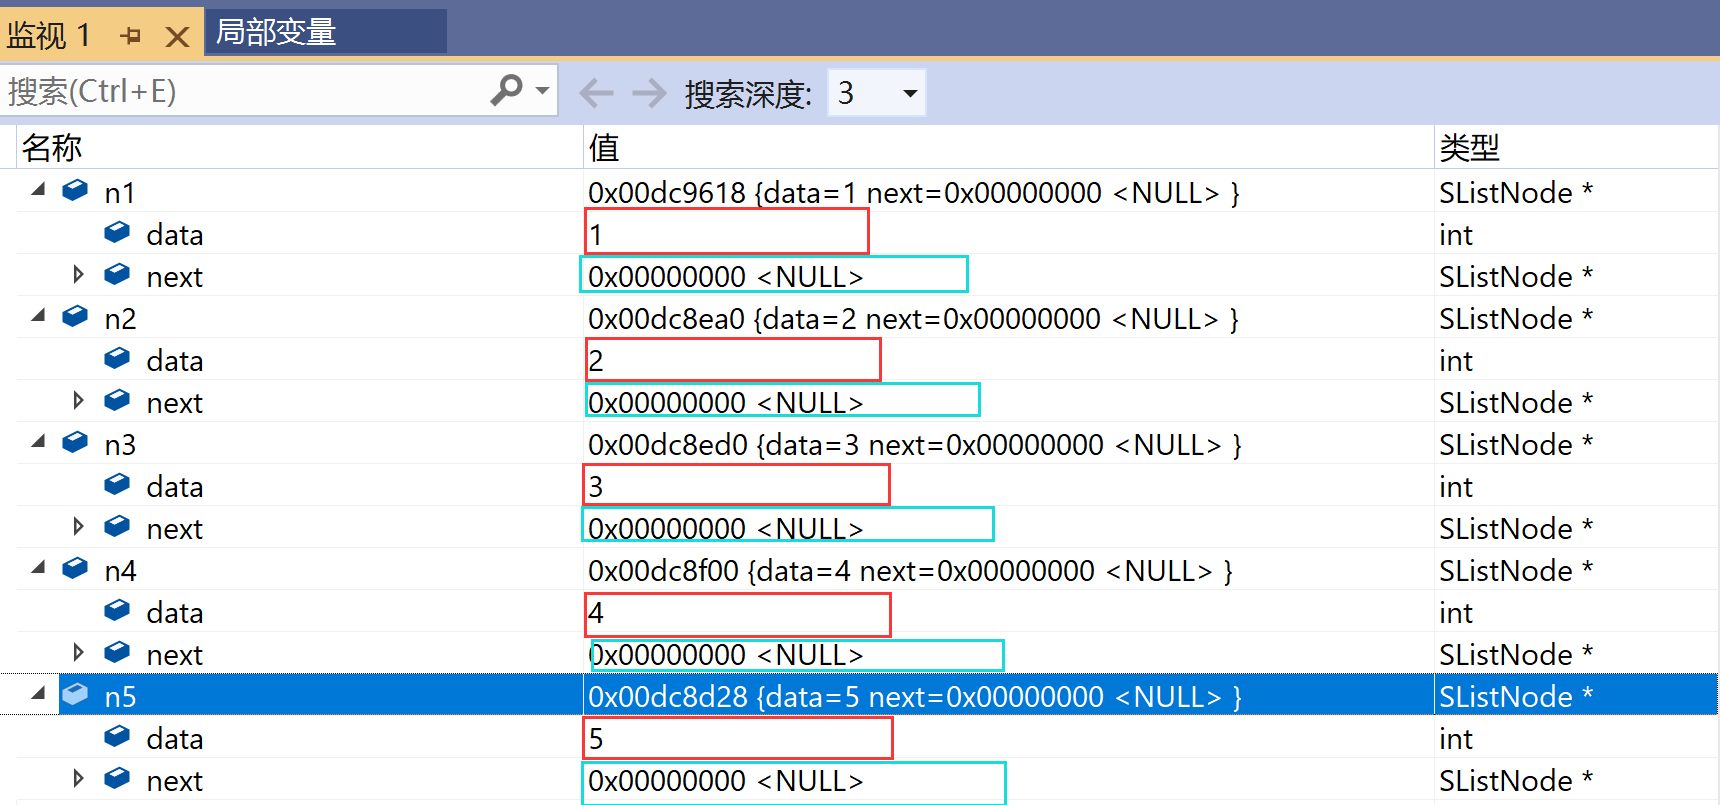This screenshot has height=805, width=1720.
Task: Expand the next member under n1
Action: (78, 274)
